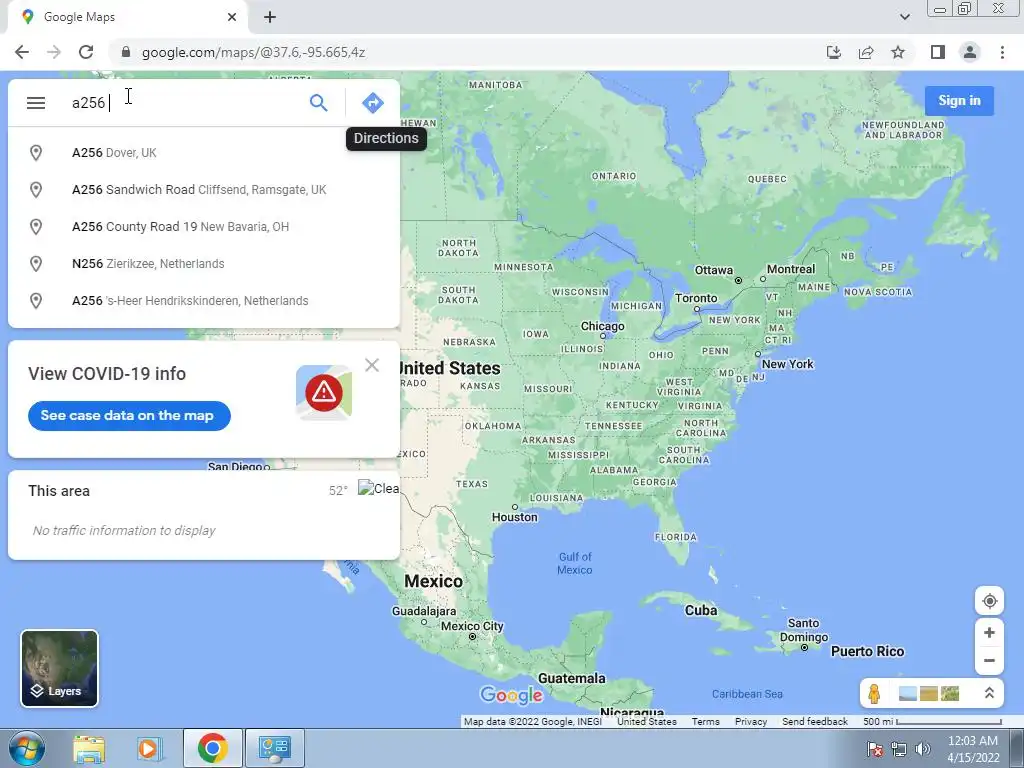Select A256 's-Heer Hendrikskinderen suggestion

(204, 301)
